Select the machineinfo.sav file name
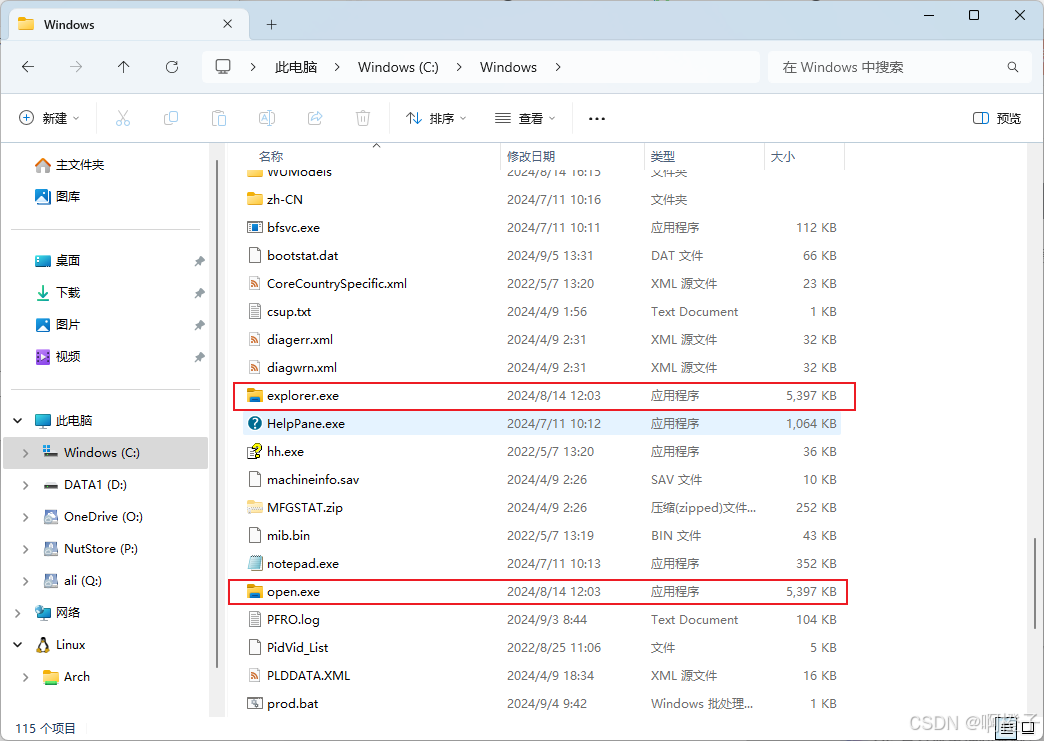Viewport: 1044px width, 741px height. click(313, 479)
